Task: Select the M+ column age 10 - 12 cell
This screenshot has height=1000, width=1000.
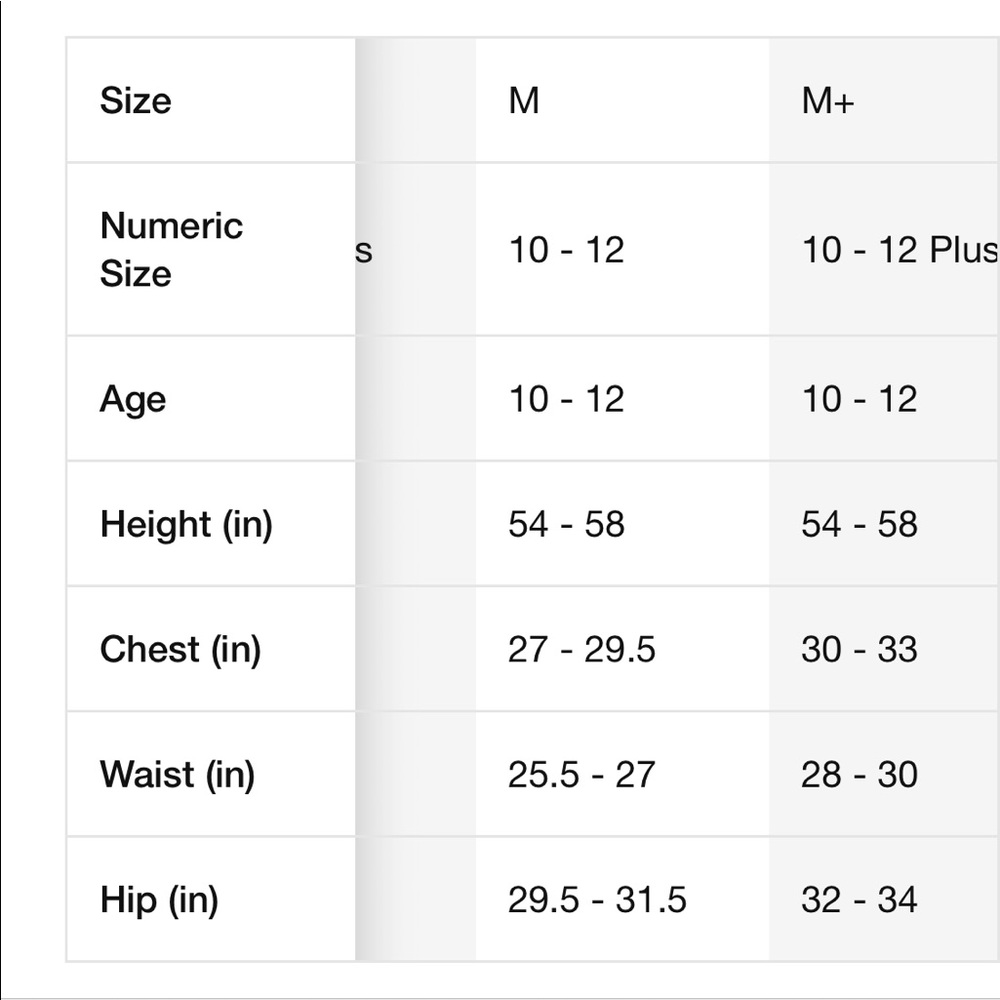Action: [x=885, y=399]
